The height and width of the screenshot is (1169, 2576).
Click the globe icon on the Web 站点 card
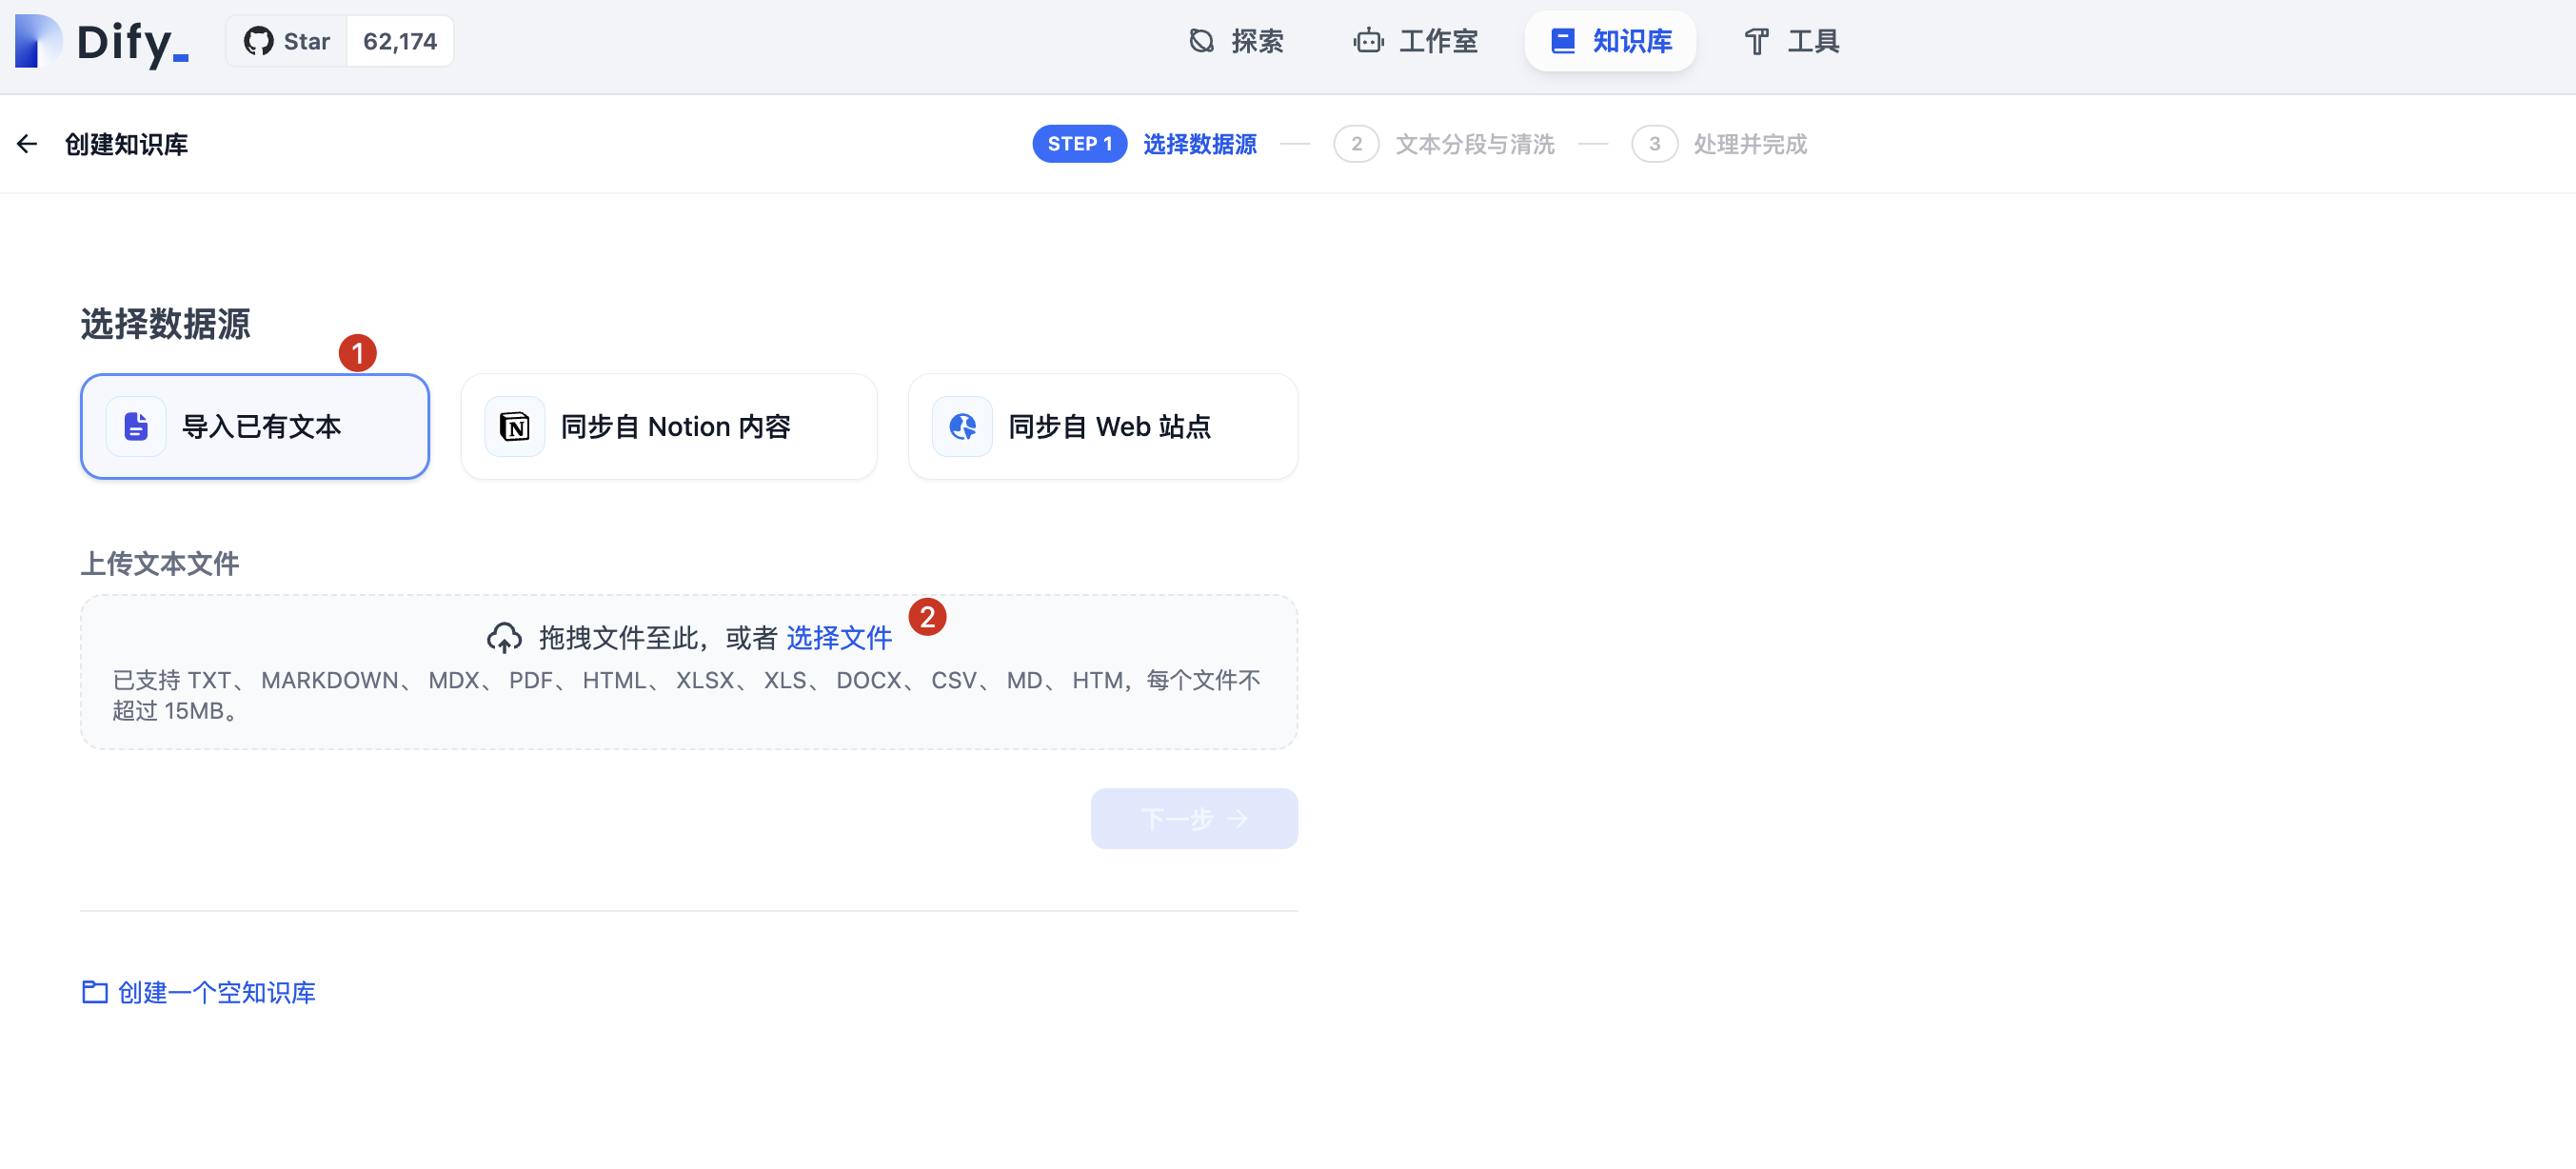(x=962, y=426)
